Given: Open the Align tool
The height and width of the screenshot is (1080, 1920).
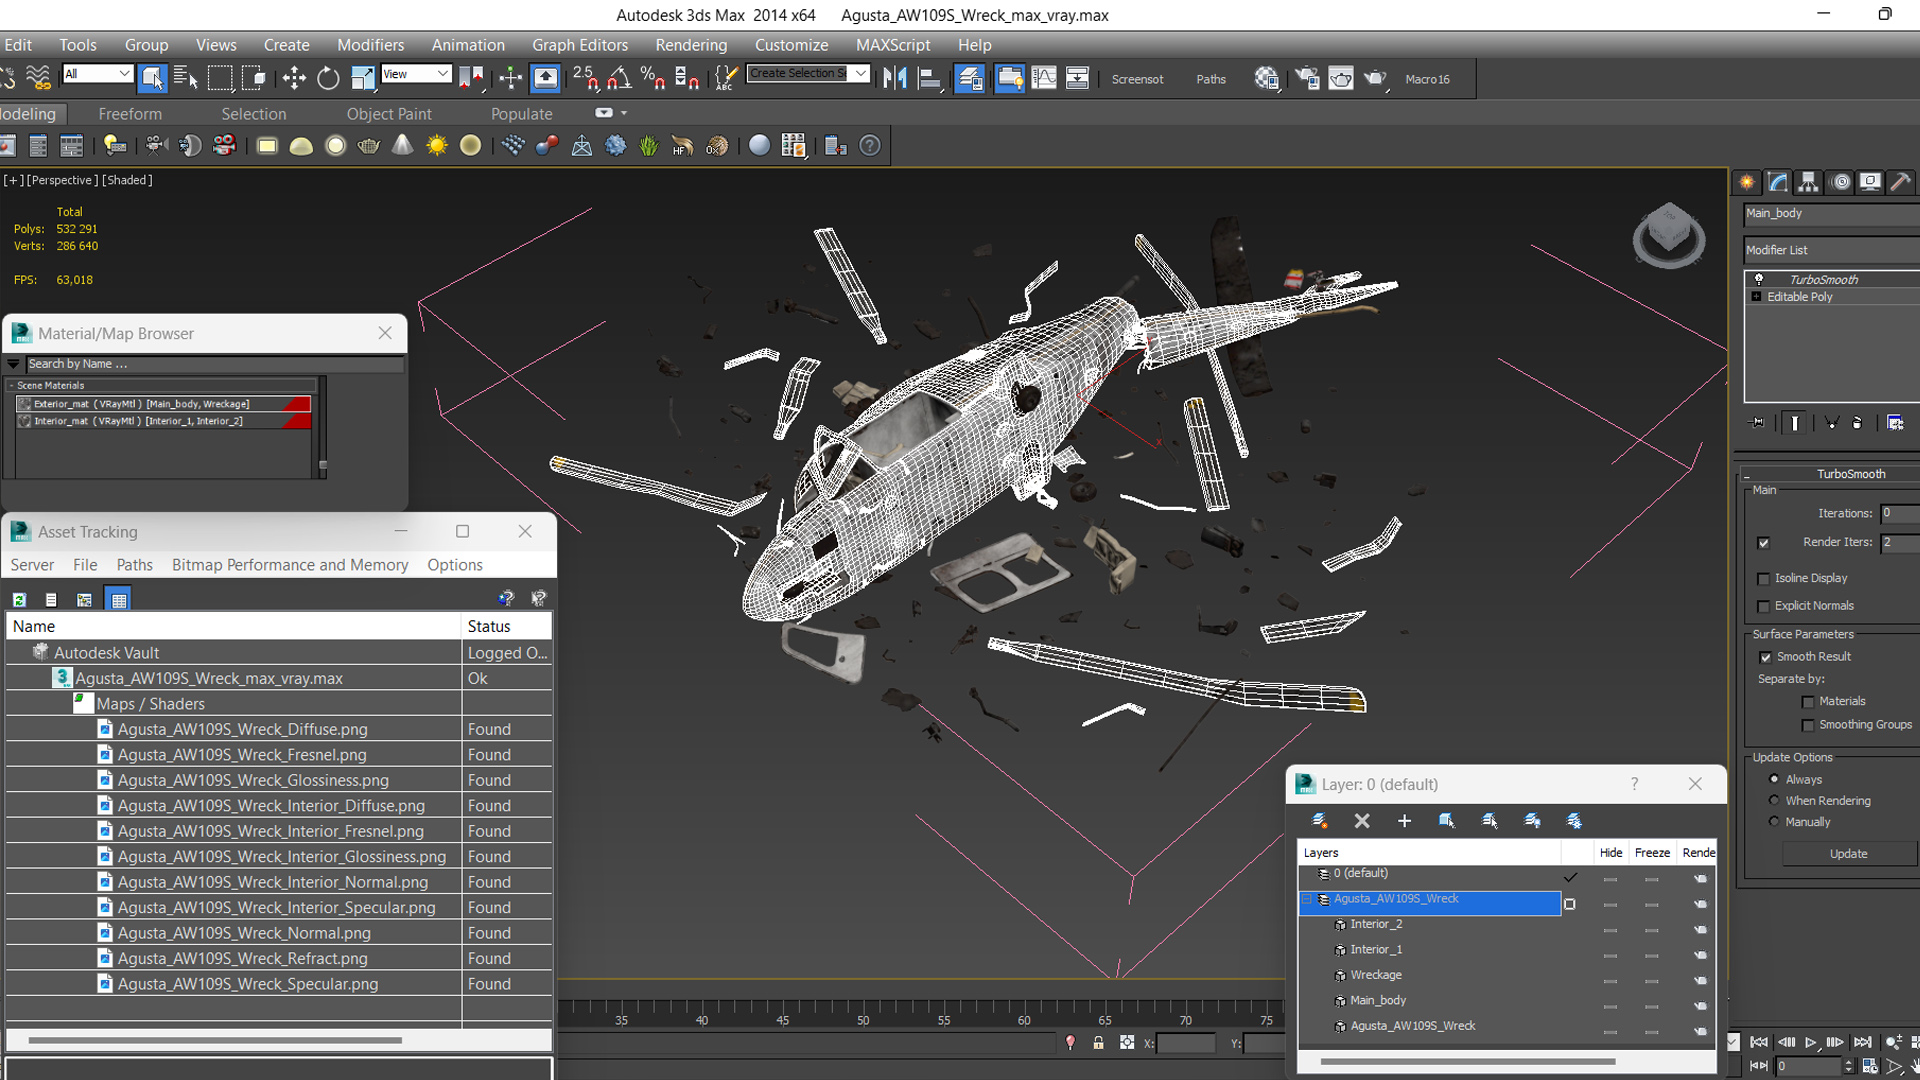Looking at the screenshot, I should pos(930,78).
